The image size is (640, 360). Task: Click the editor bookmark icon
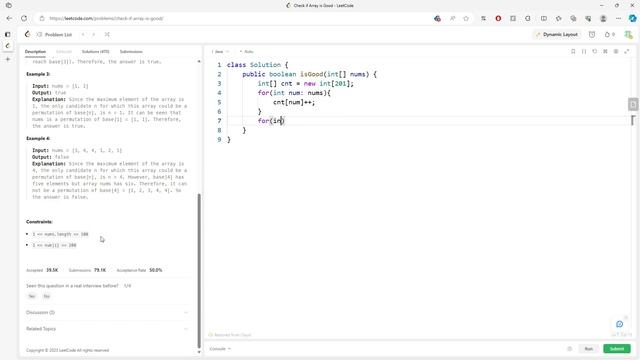(573, 51)
